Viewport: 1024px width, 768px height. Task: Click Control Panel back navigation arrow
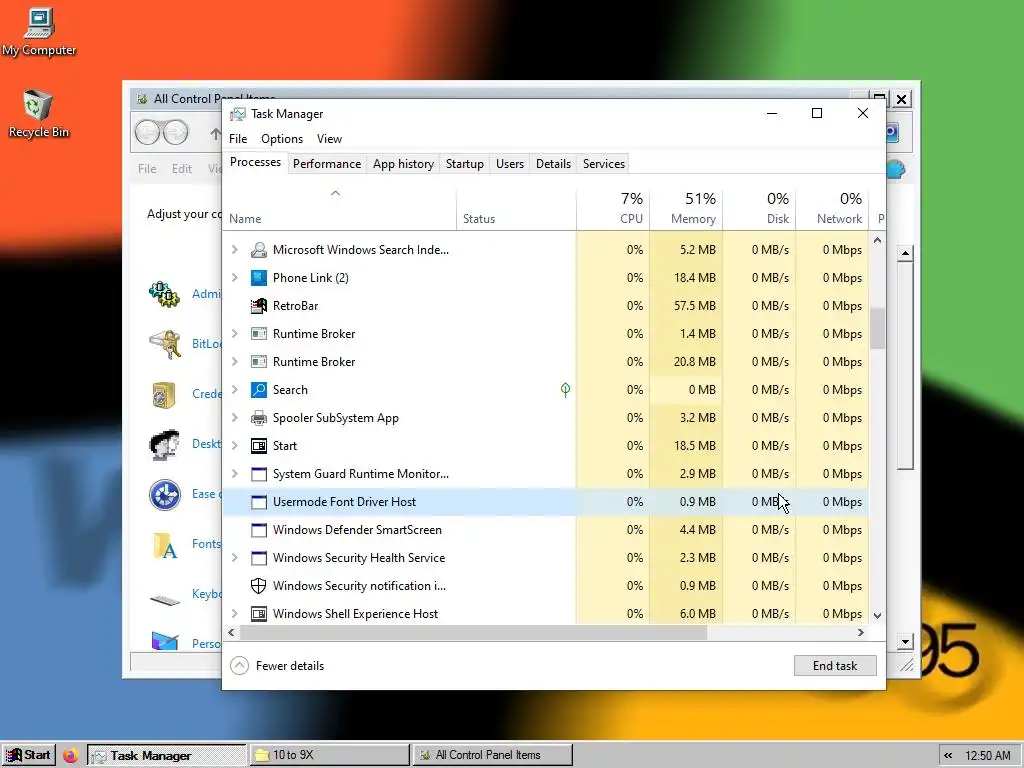(148, 133)
